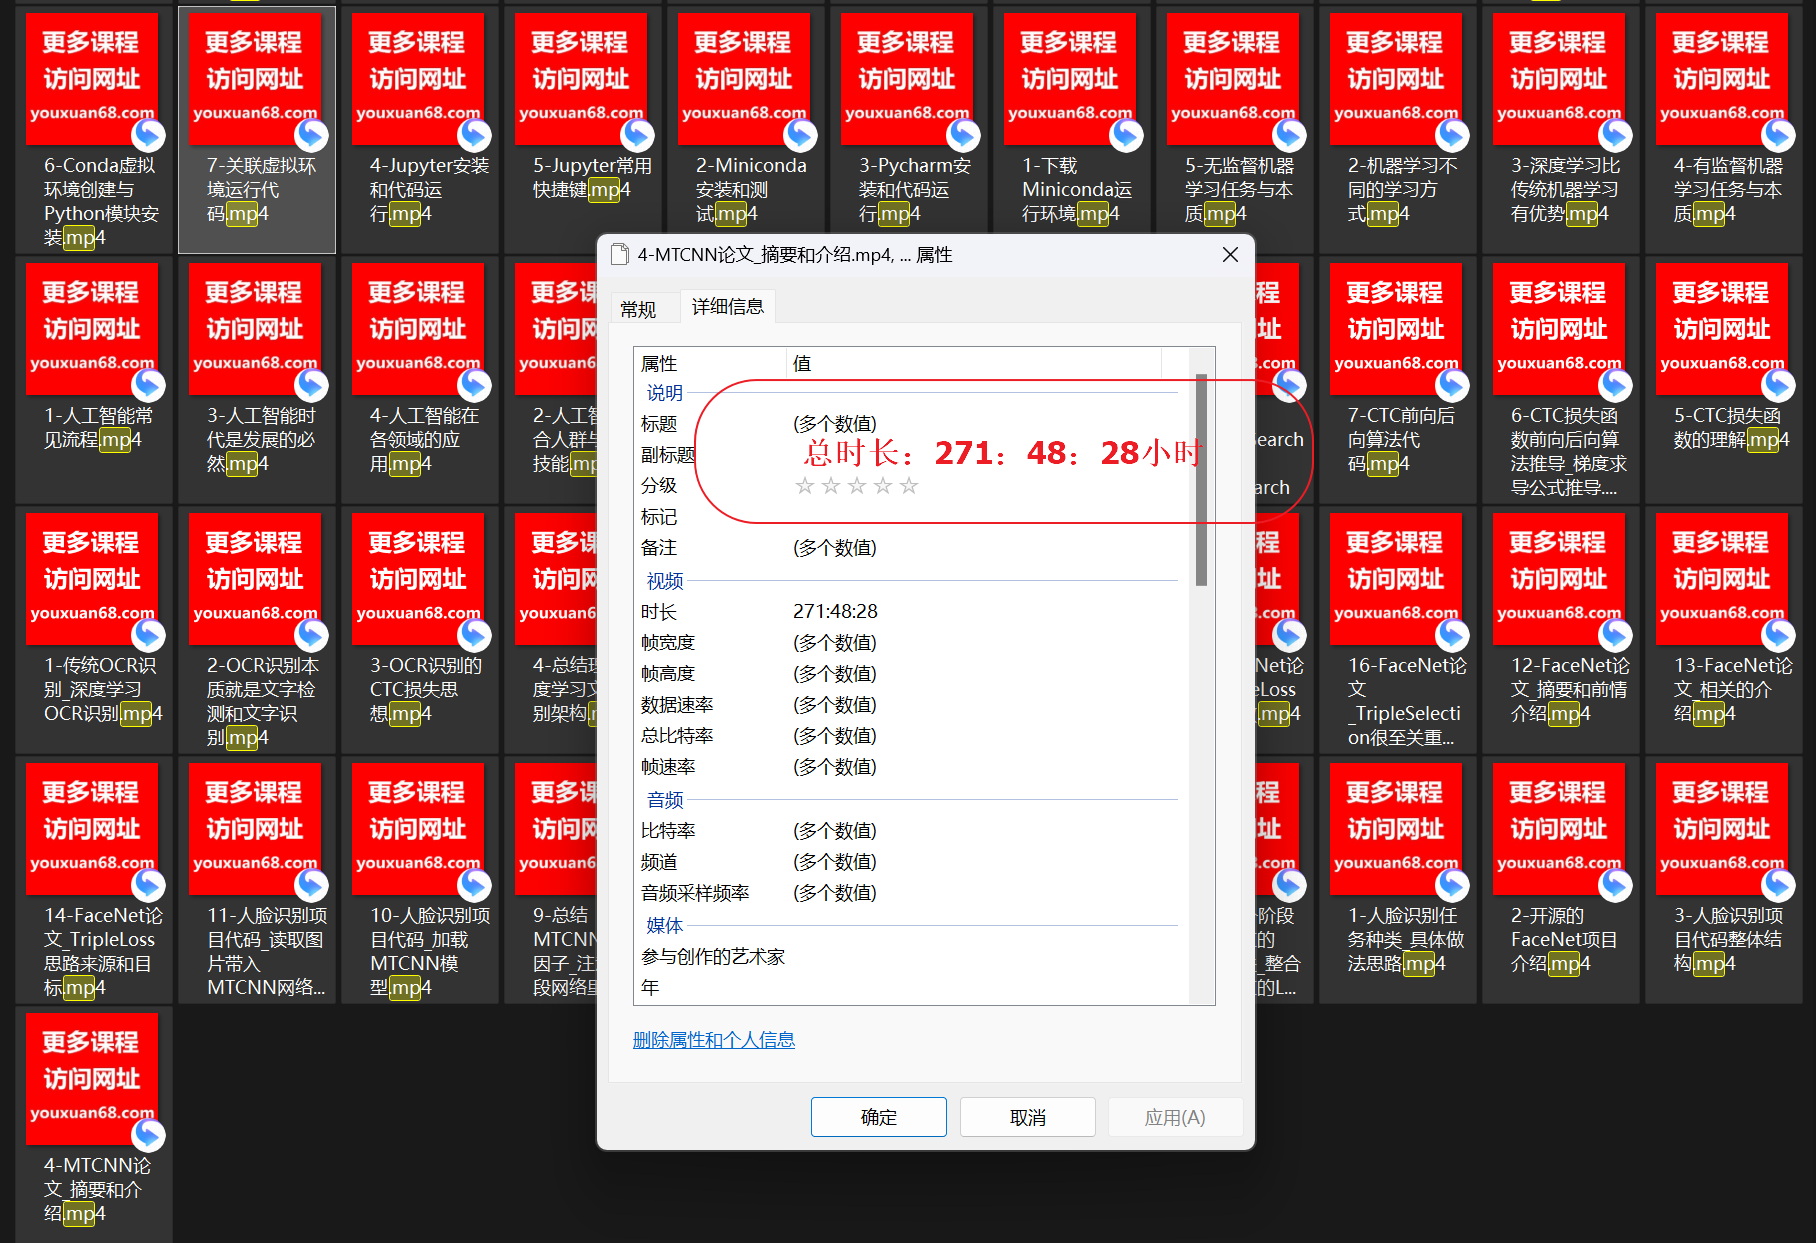
Task: Select the 帧高度 property row
Action: coord(911,673)
